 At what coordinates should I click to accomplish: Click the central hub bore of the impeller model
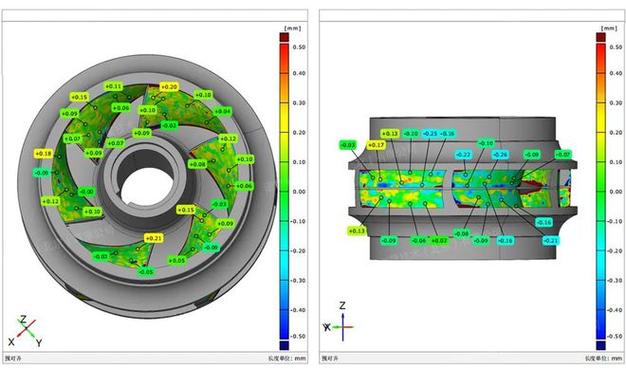coord(147,187)
